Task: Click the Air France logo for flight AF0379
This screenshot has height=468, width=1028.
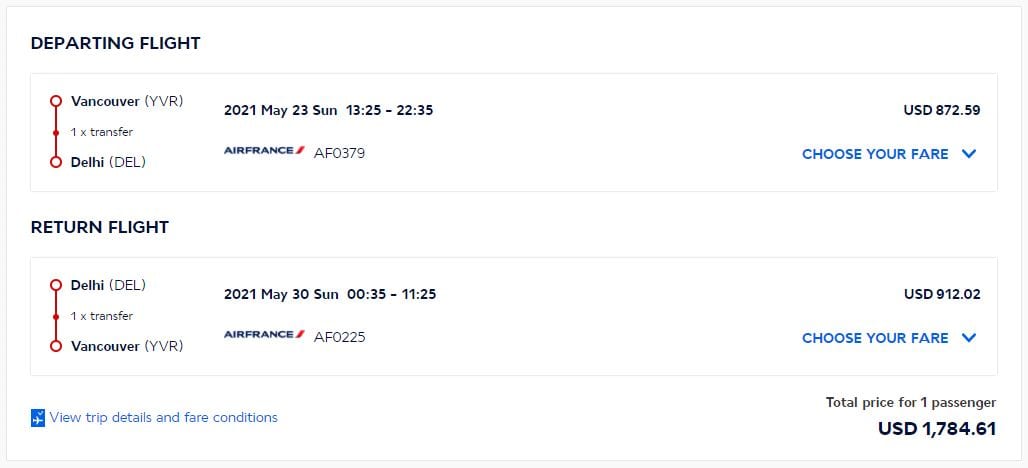Action: coord(264,150)
